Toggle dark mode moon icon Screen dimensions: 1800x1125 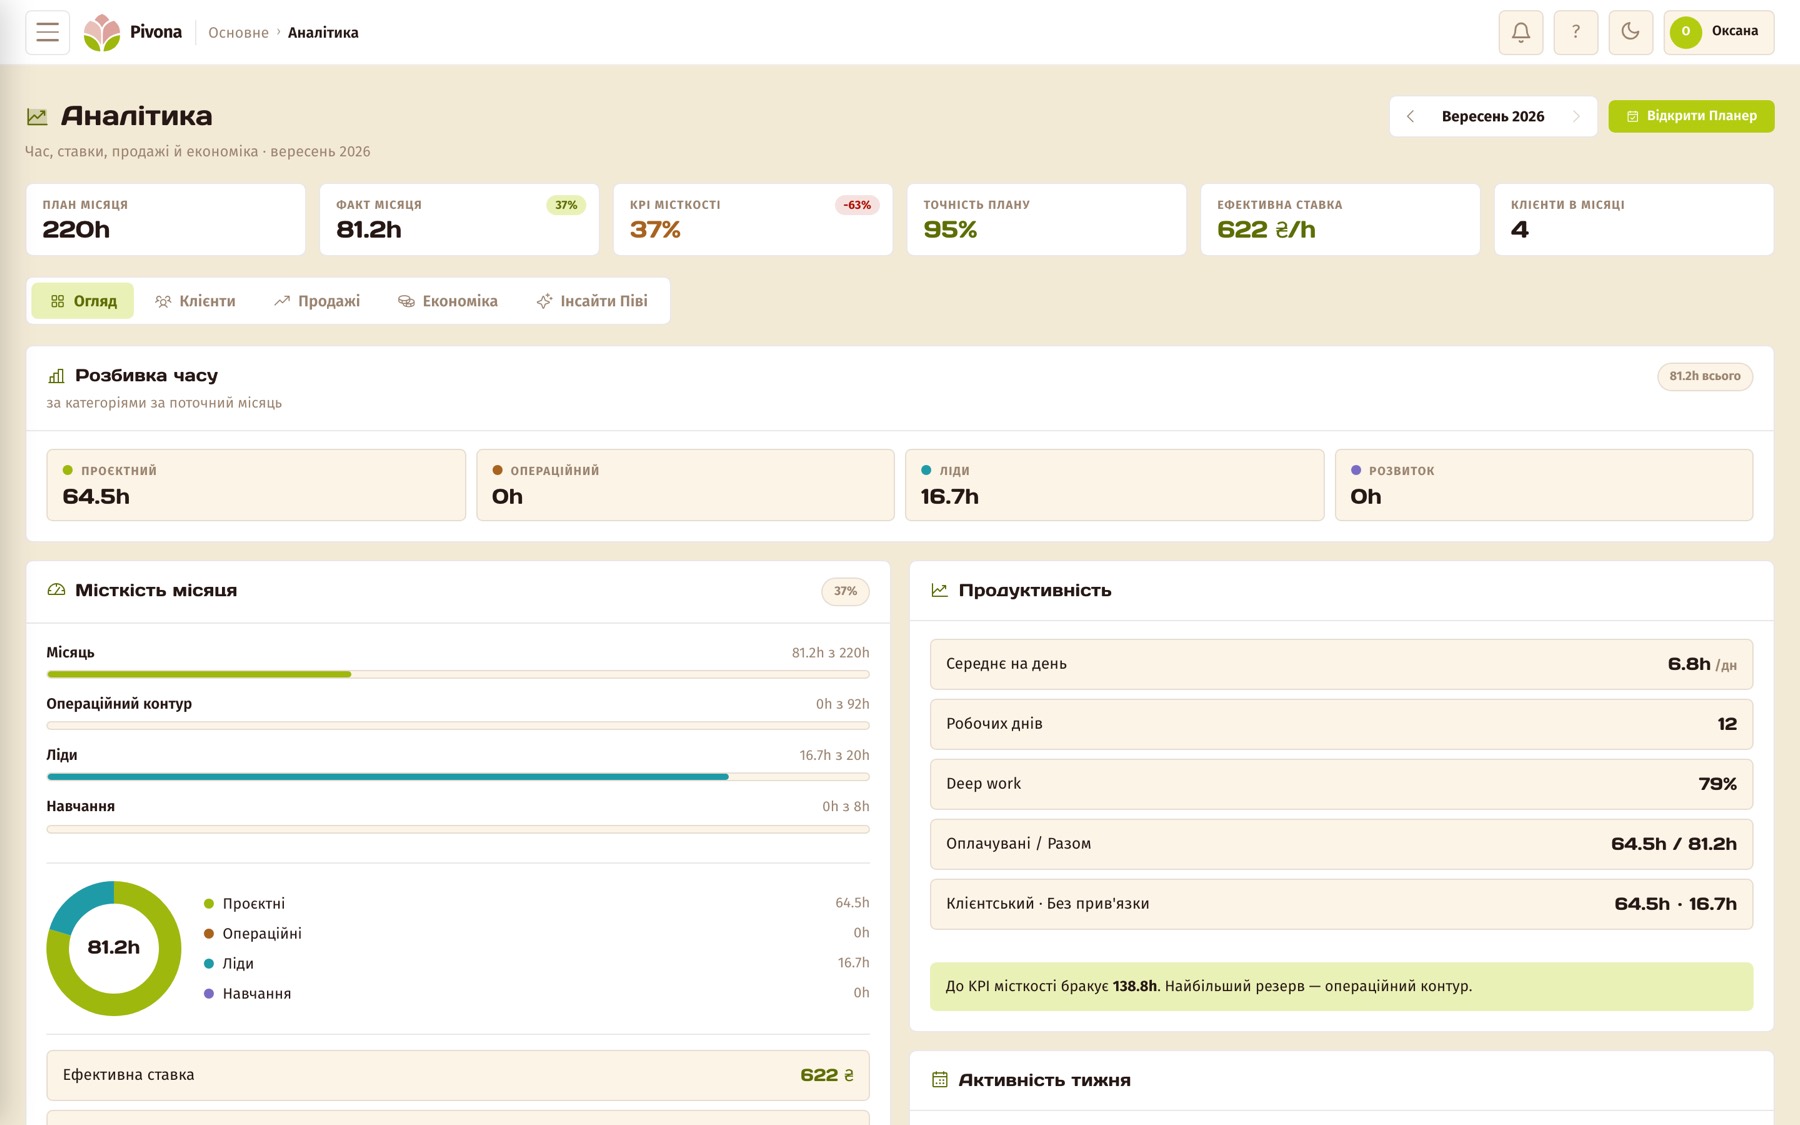[x=1630, y=32]
